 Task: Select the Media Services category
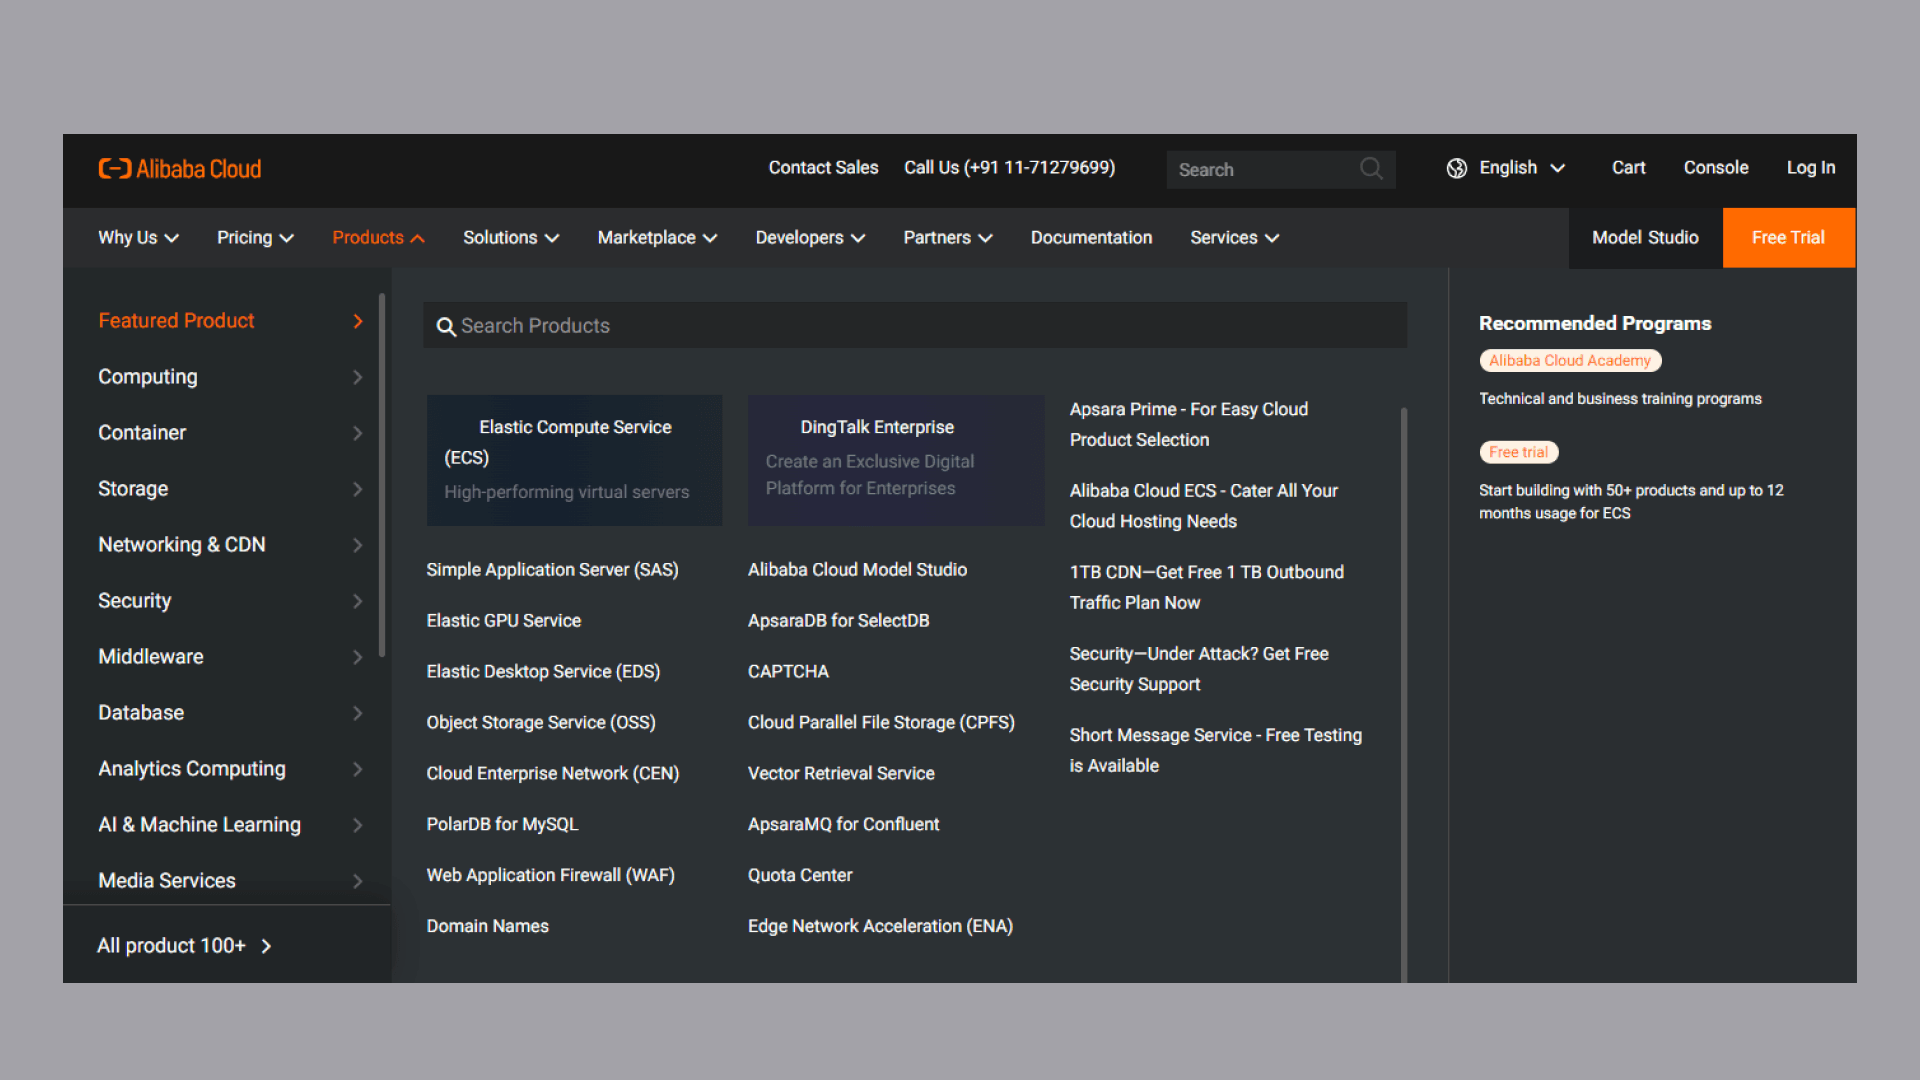(x=230, y=881)
